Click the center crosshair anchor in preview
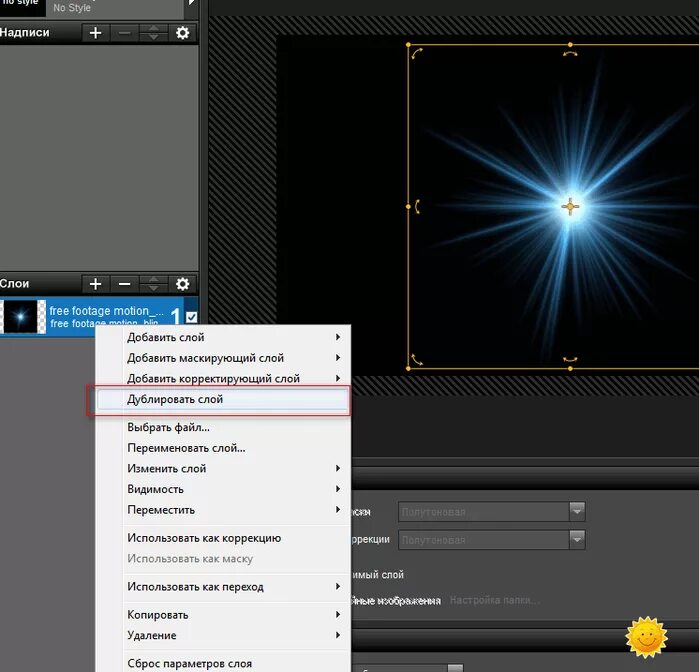This screenshot has height=672, width=699. coord(570,206)
